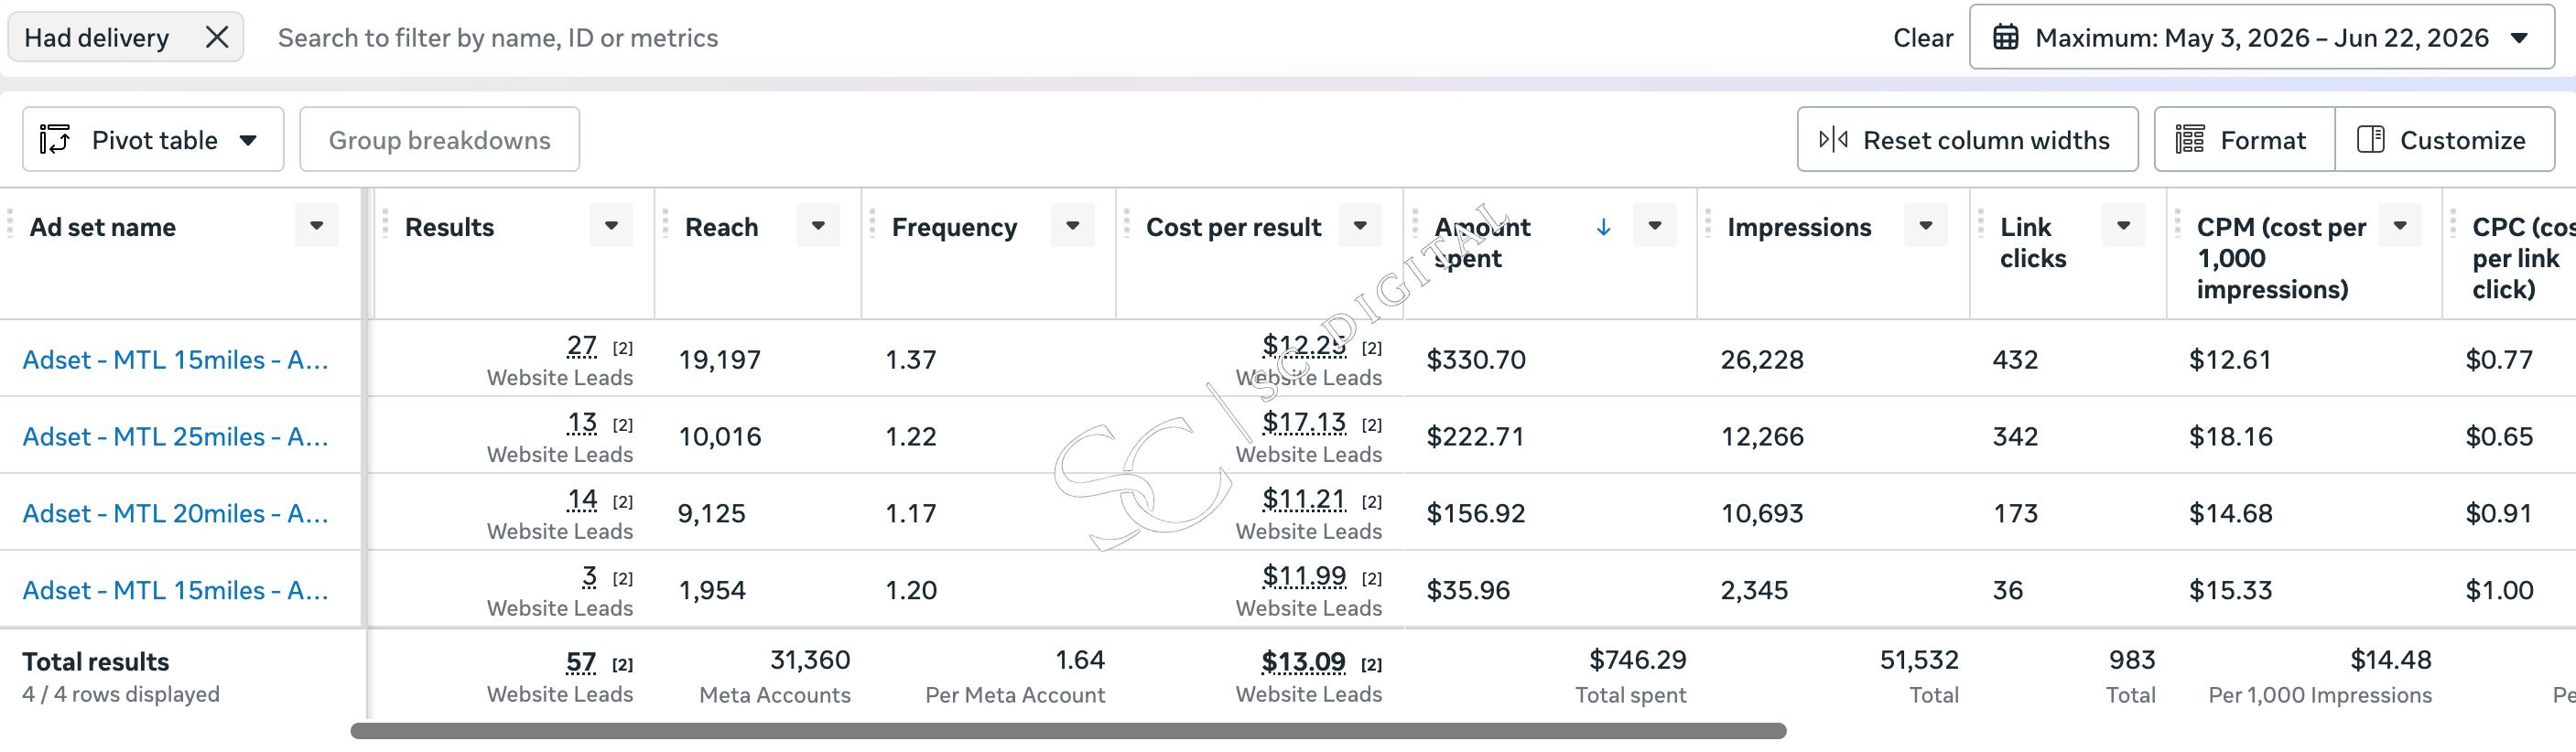Click the Format table icon
Image resolution: width=2576 pixels, height=752 pixels.
pyautogui.click(x=2189, y=140)
